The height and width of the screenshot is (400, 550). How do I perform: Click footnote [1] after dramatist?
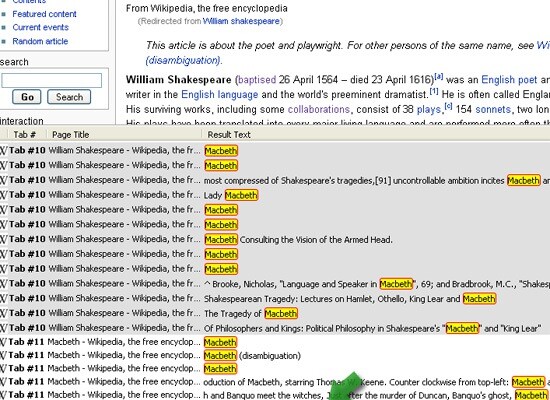[x=434, y=91]
